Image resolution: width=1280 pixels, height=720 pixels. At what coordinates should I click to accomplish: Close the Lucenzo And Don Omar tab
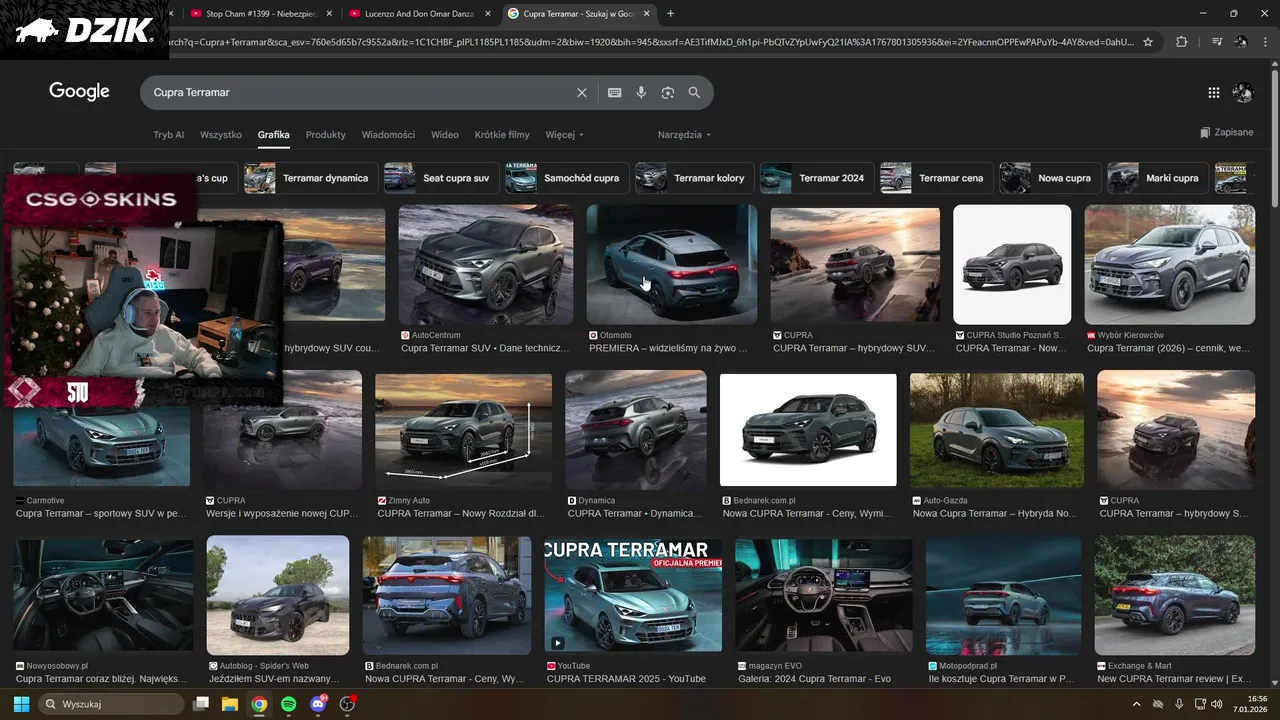[487, 14]
